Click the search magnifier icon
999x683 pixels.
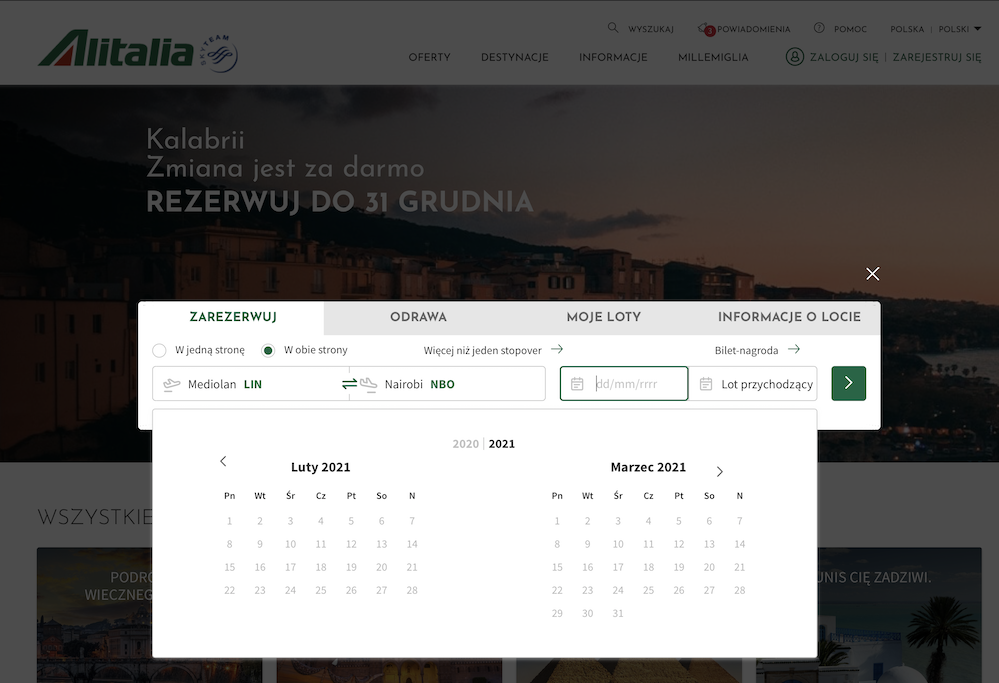pos(613,27)
